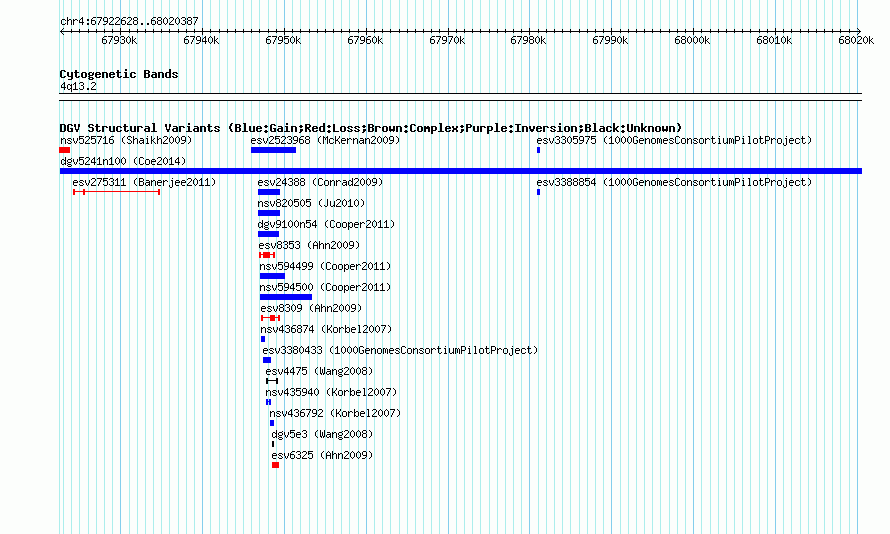This screenshot has height=534, width=890.
Task: Open the esv24388 (Conrad2009) label
Action: click(320, 182)
